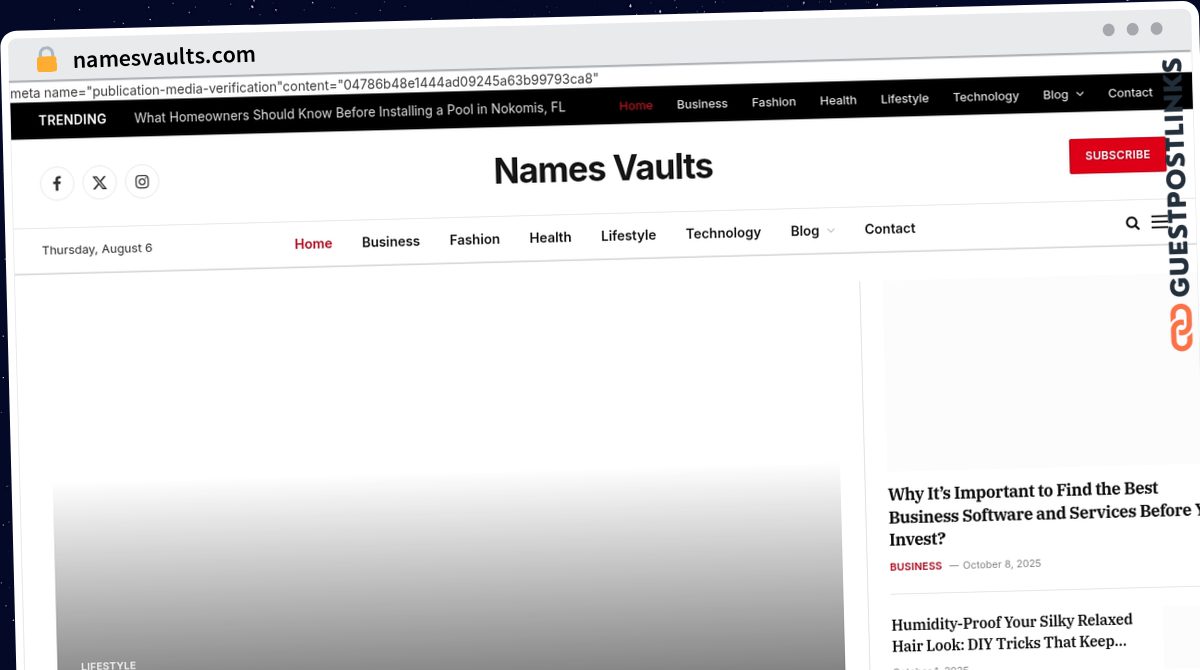Go to Technology in main navigation

pyautogui.click(x=723, y=233)
